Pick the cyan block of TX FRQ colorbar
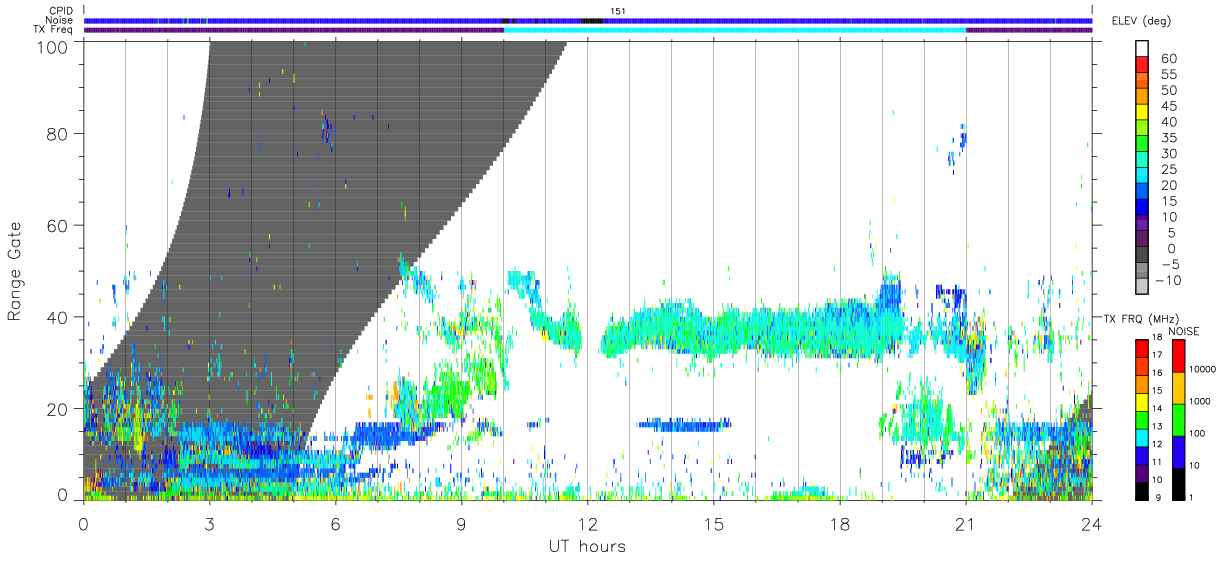Viewport: 1228px width, 567px height. point(1142,437)
